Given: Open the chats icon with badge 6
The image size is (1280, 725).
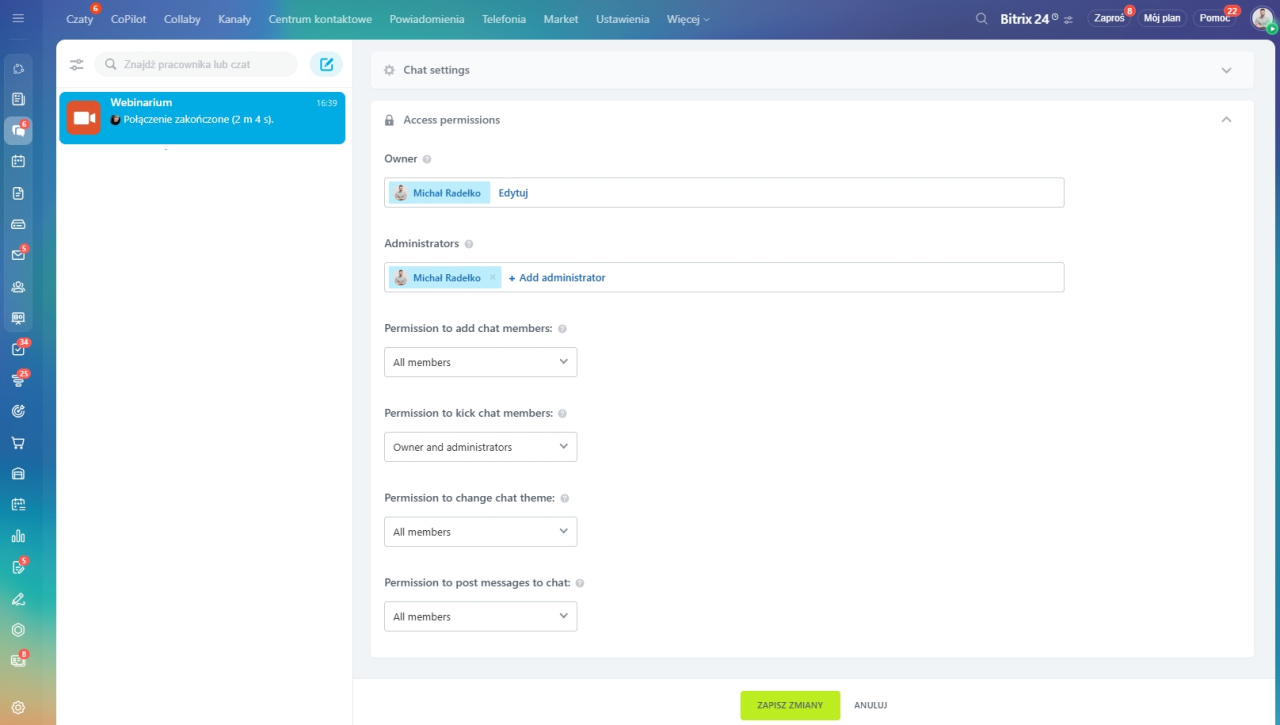Looking at the screenshot, I should coord(18,130).
